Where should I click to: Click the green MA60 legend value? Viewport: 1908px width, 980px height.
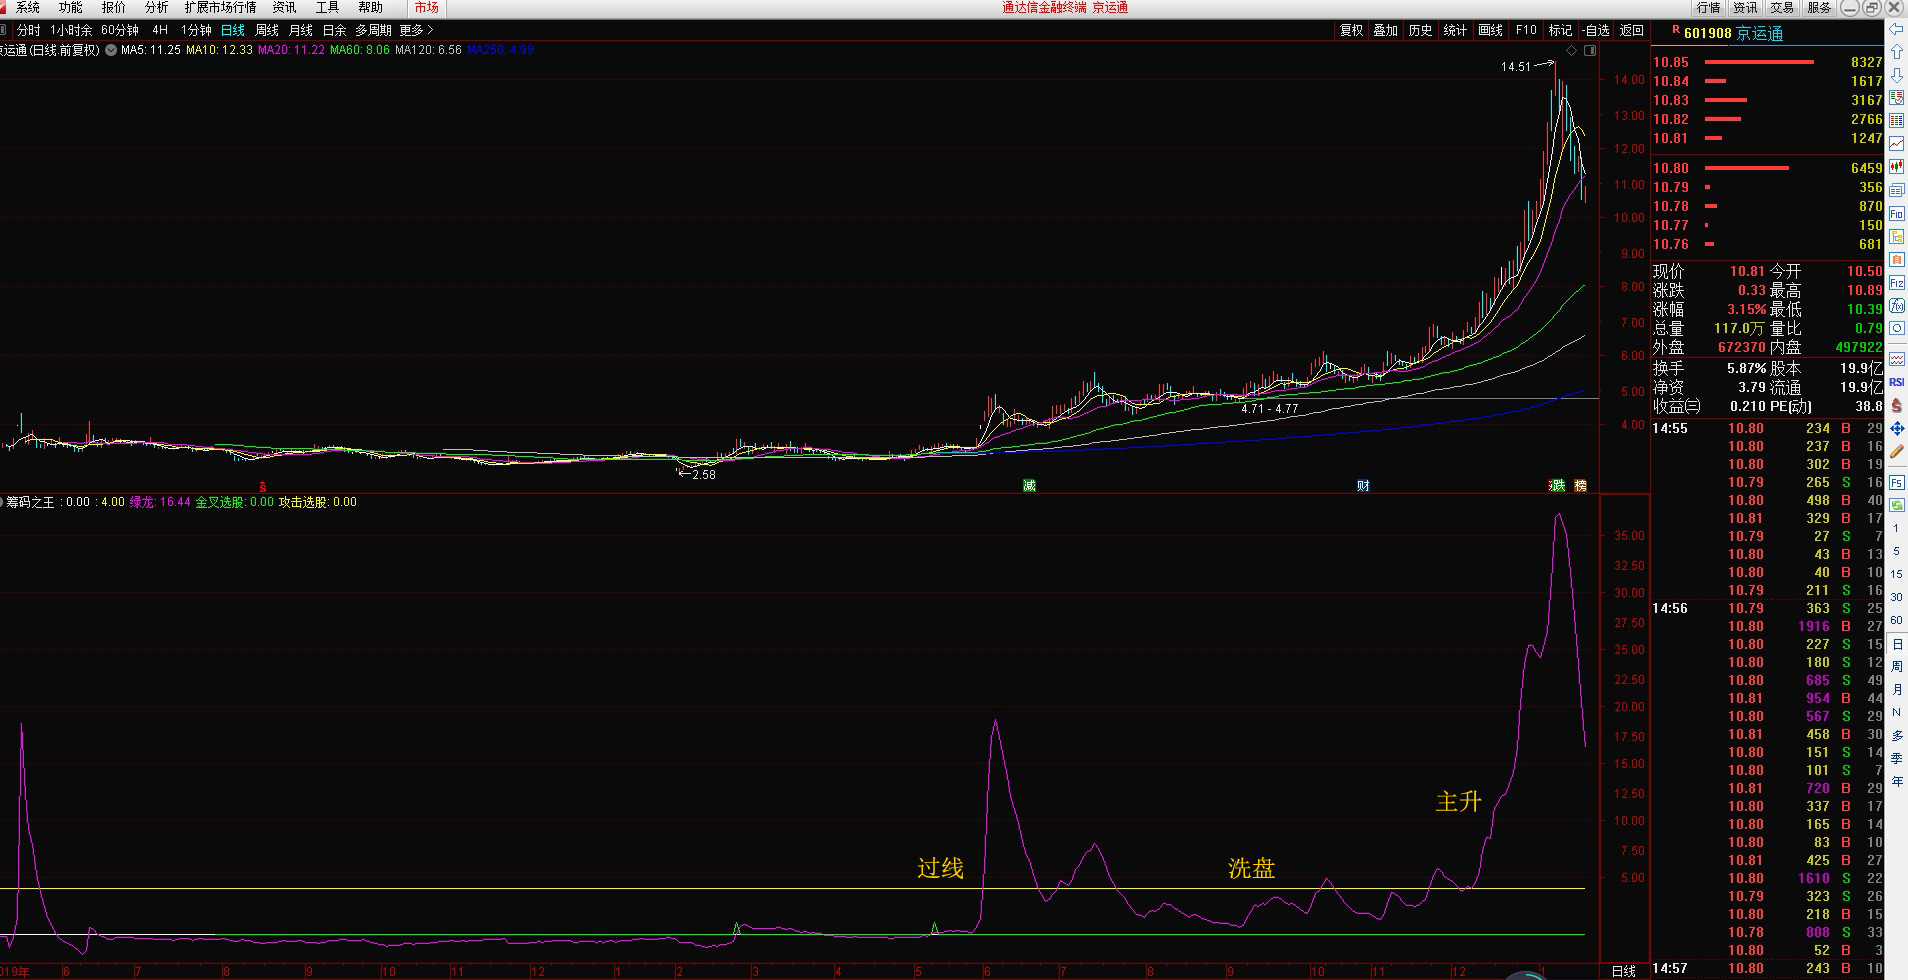point(360,49)
